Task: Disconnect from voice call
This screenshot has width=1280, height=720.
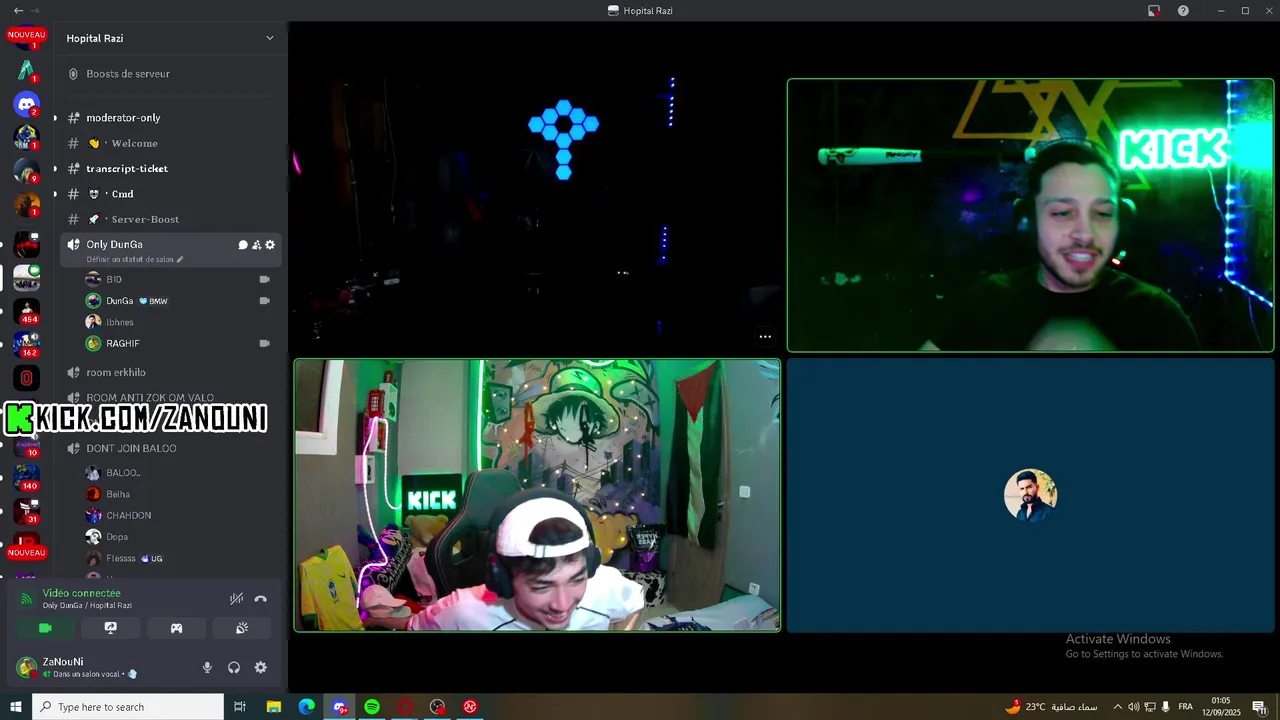Action: coord(261,599)
